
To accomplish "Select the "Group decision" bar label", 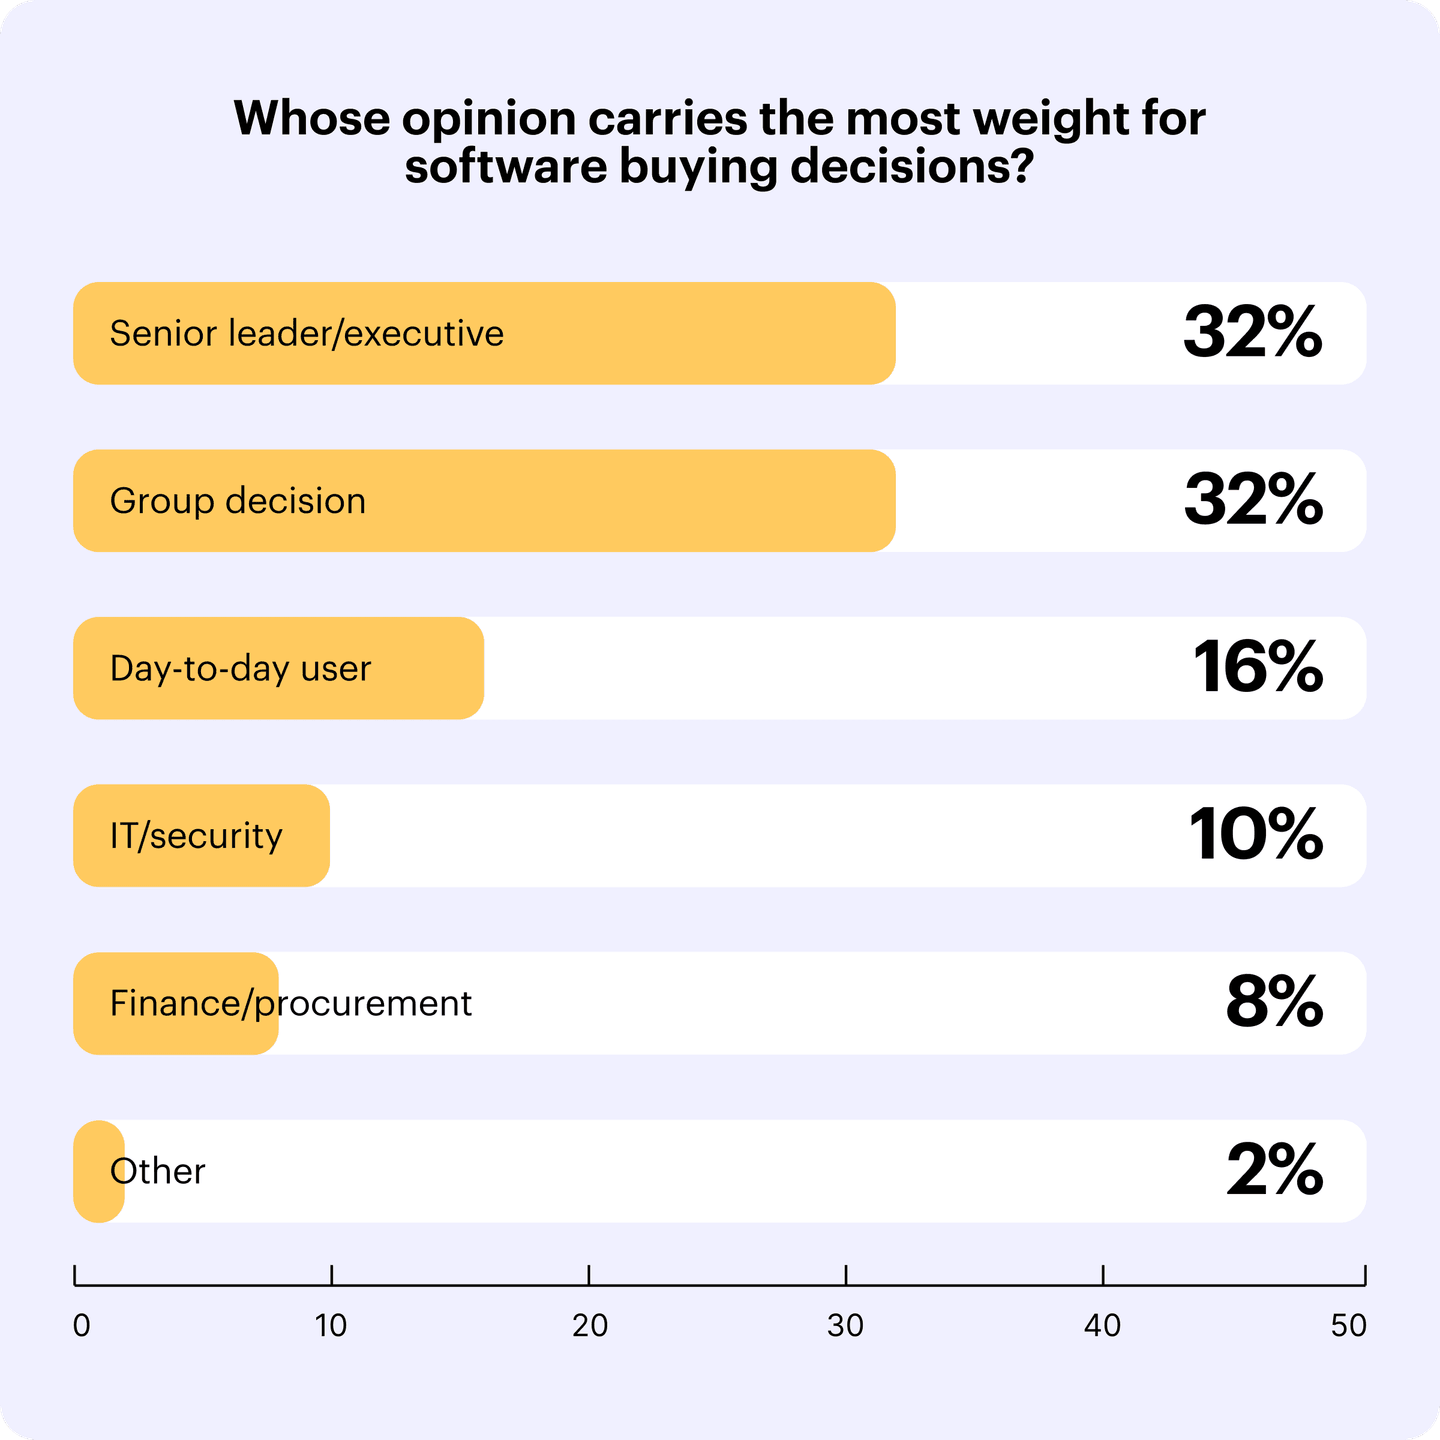I will (x=238, y=501).
